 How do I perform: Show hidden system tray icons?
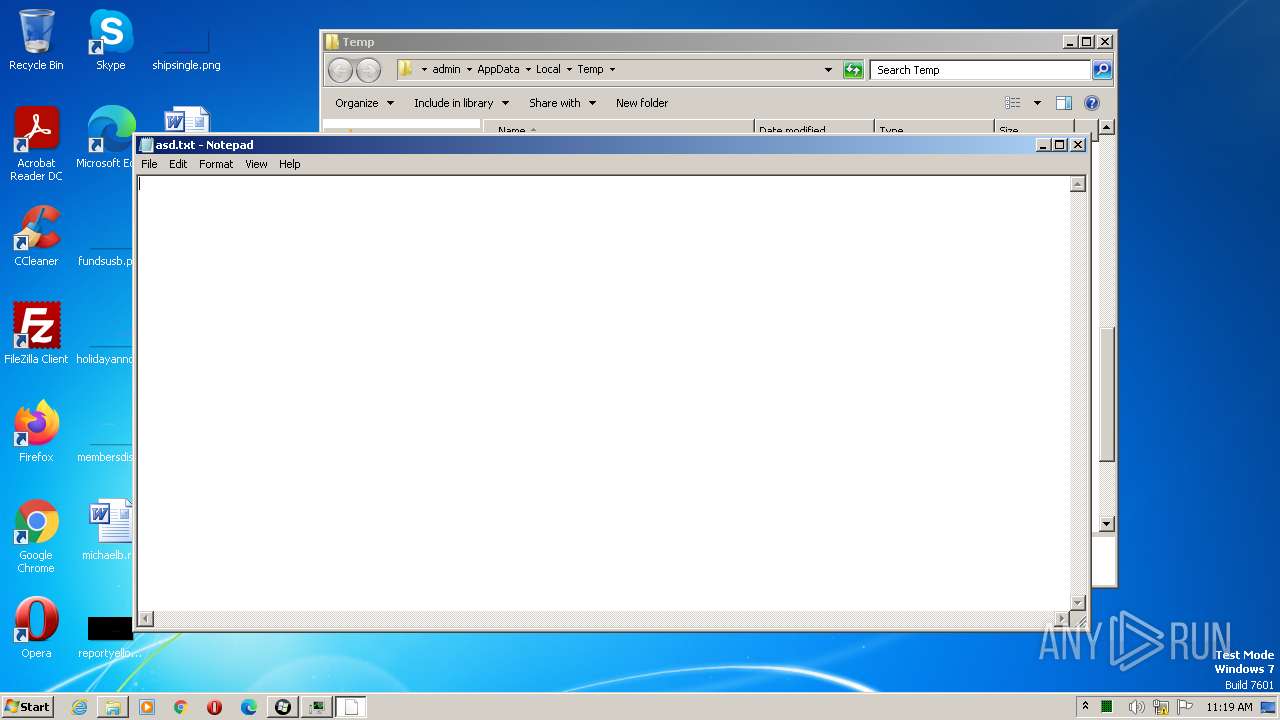[x=1085, y=707]
